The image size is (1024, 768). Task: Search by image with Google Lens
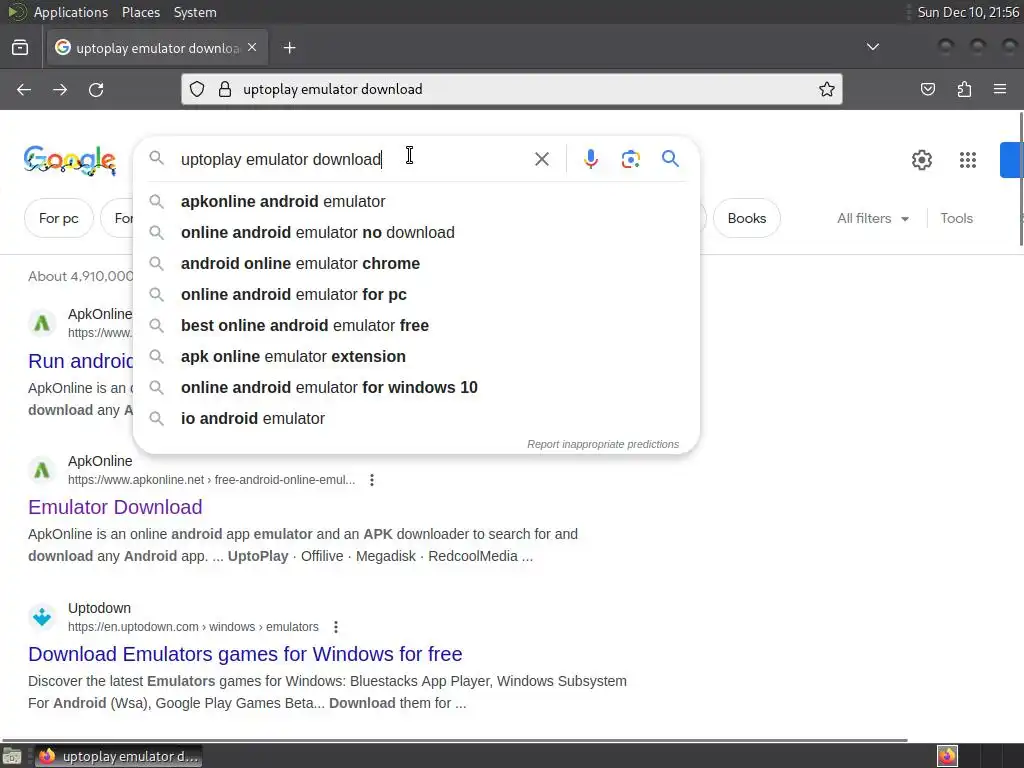630,159
